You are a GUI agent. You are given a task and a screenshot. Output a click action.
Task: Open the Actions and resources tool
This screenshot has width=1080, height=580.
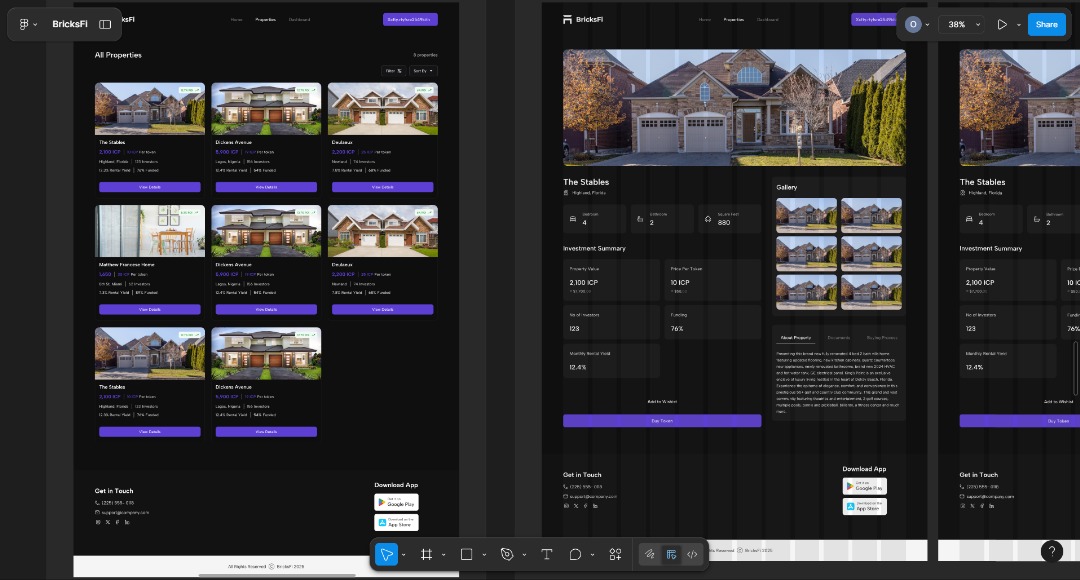(x=615, y=555)
